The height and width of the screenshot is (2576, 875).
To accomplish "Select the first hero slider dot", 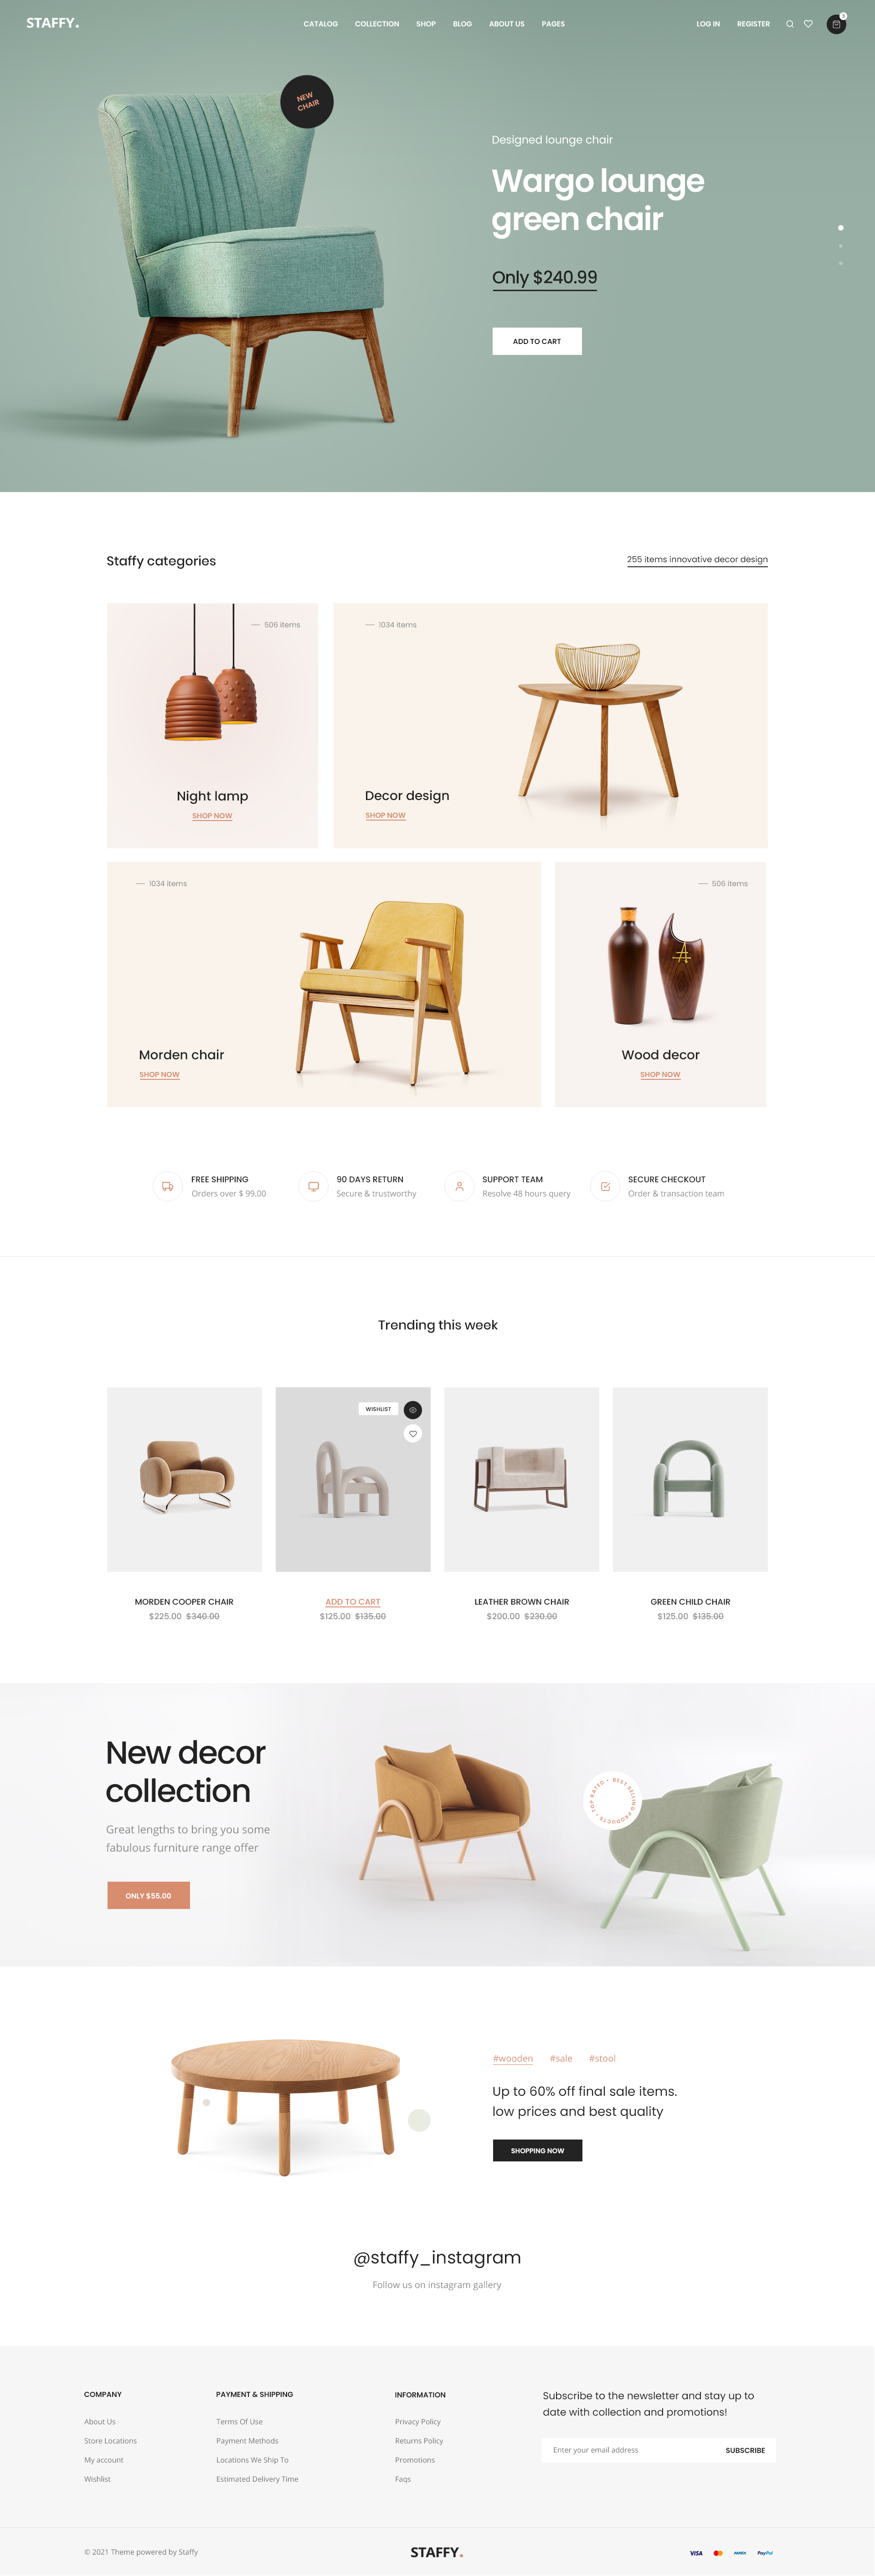I will (x=840, y=228).
